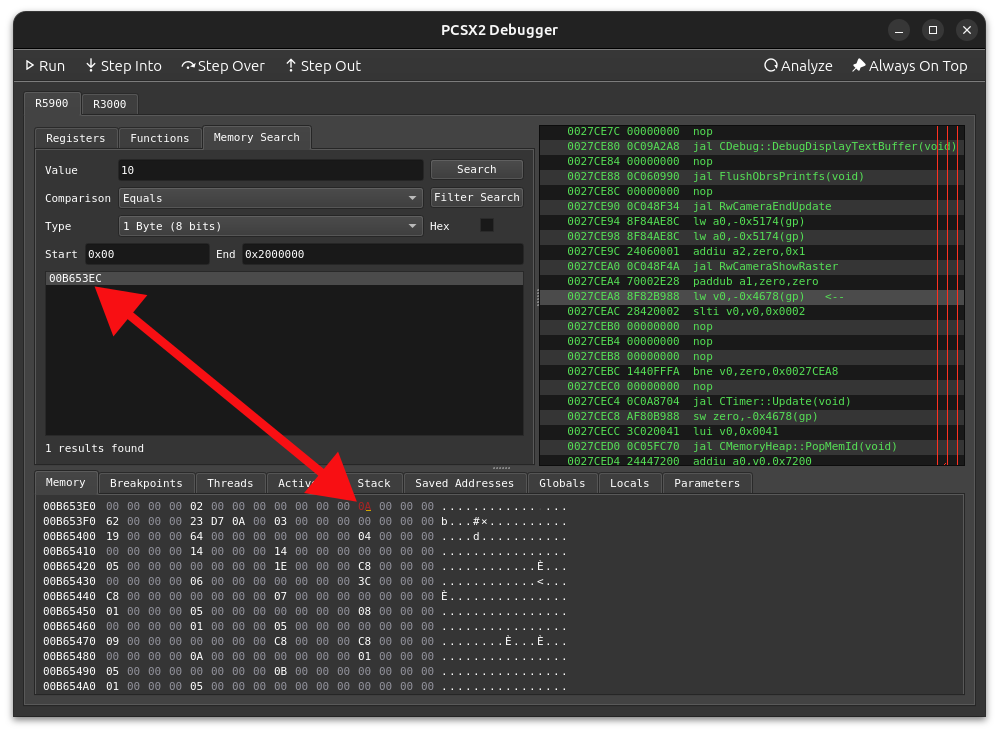Open the Parameters tab
The image size is (999, 733).
tap(707, 483)
